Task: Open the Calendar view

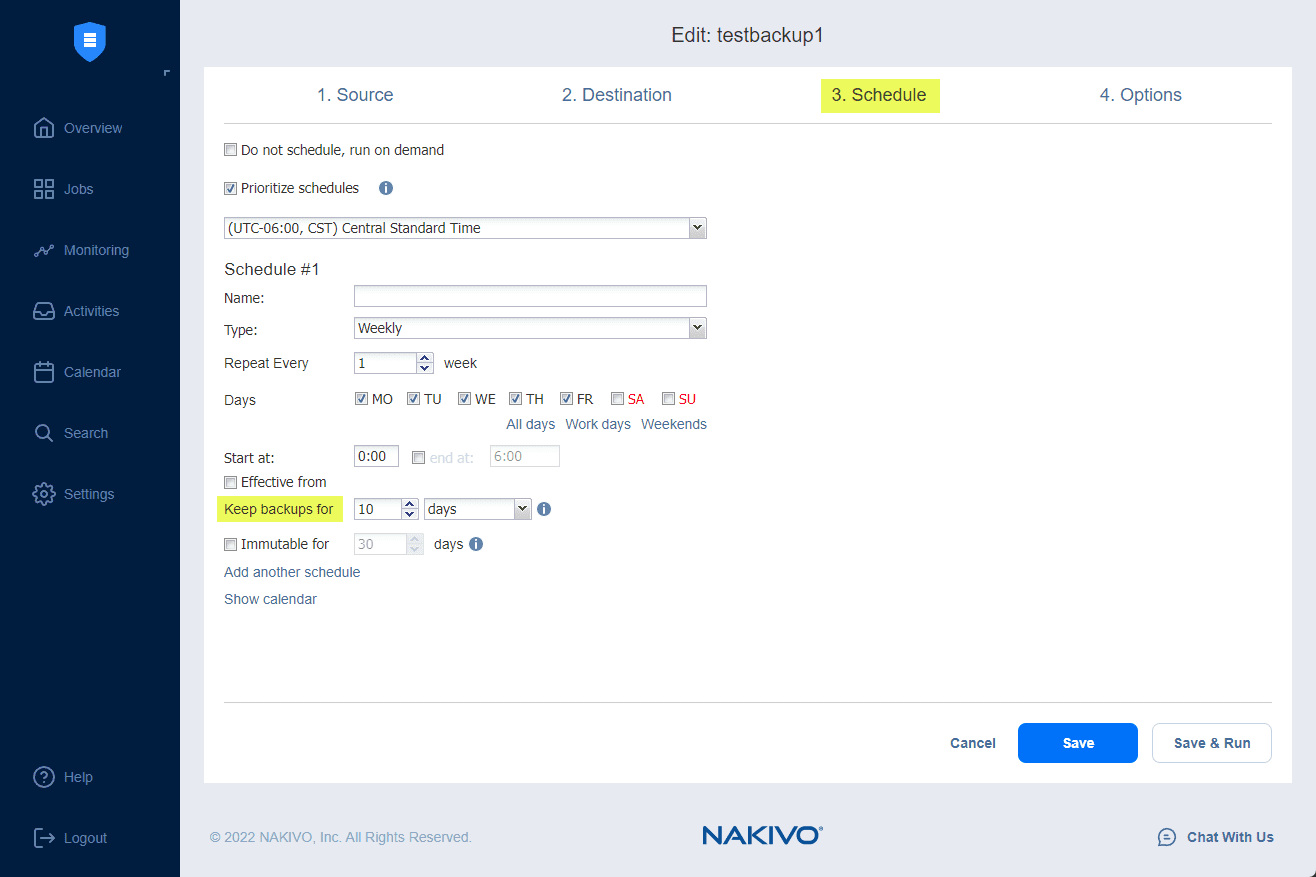Action: click(x=91, y=372)
